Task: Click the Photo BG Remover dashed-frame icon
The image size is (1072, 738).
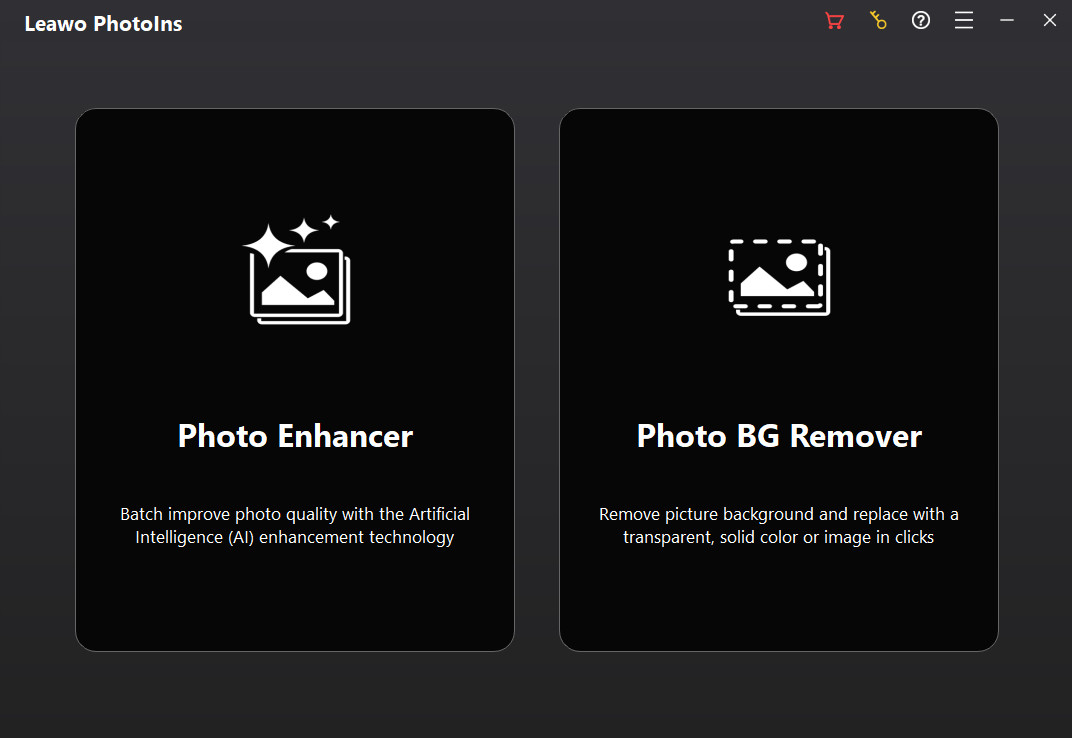Action: coord(779,277)
